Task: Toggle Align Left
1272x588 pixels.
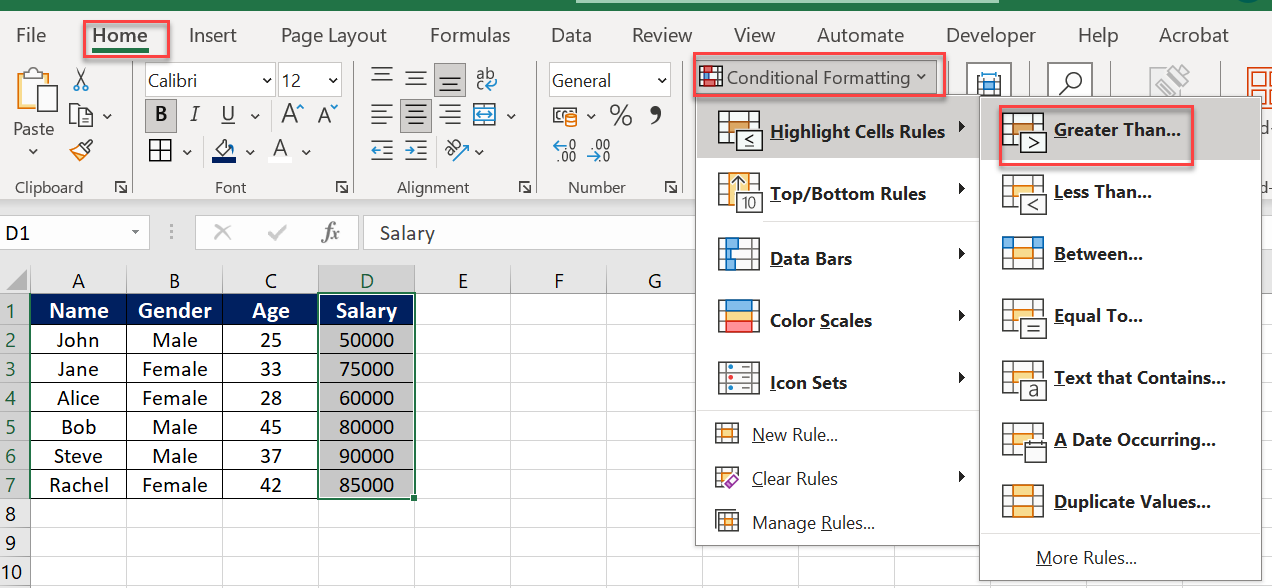Action: (x=382, y=114)
